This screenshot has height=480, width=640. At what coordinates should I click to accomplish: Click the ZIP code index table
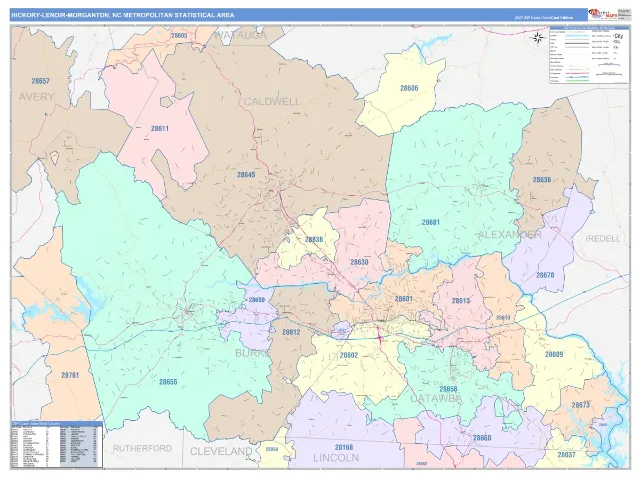pyautogui.click(x=57, y=444)
